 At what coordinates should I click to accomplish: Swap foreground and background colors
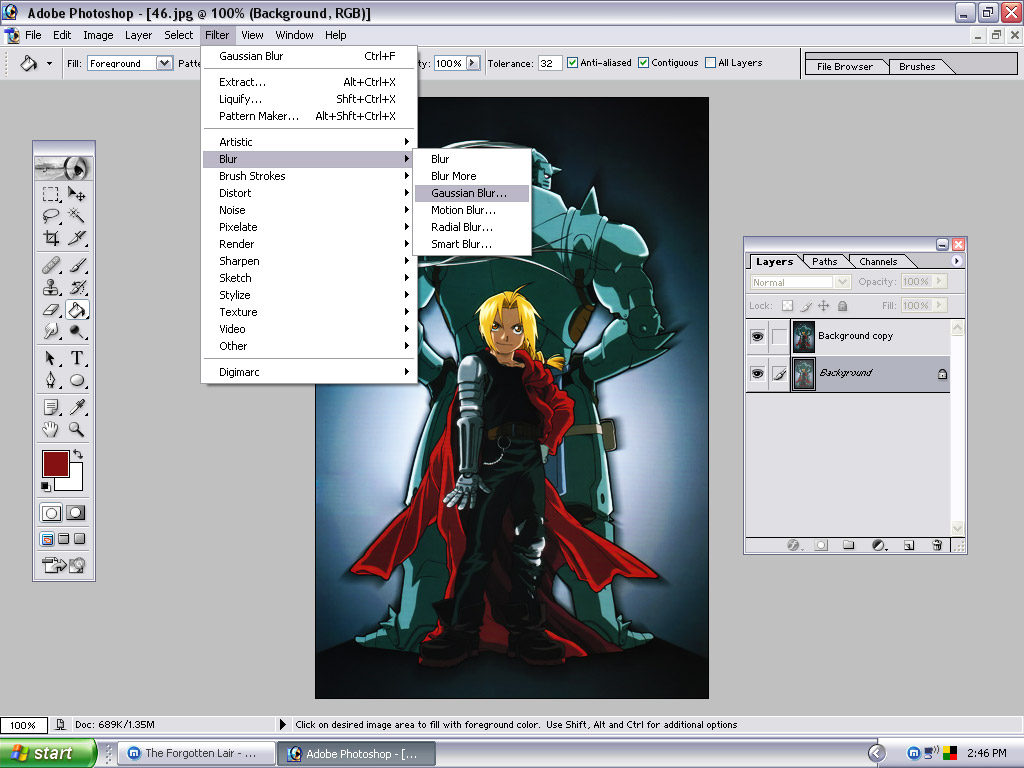click(x=78, y=454)
